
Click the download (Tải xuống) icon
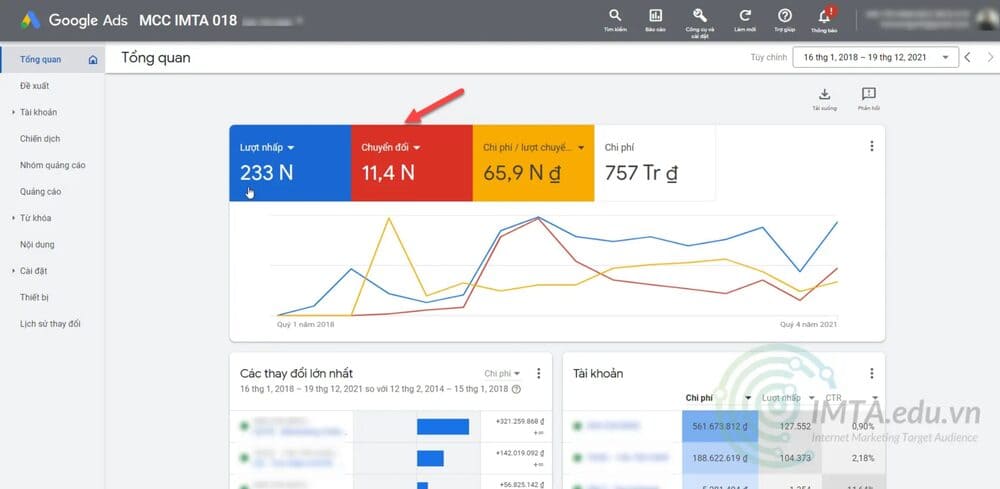[824, 94]
